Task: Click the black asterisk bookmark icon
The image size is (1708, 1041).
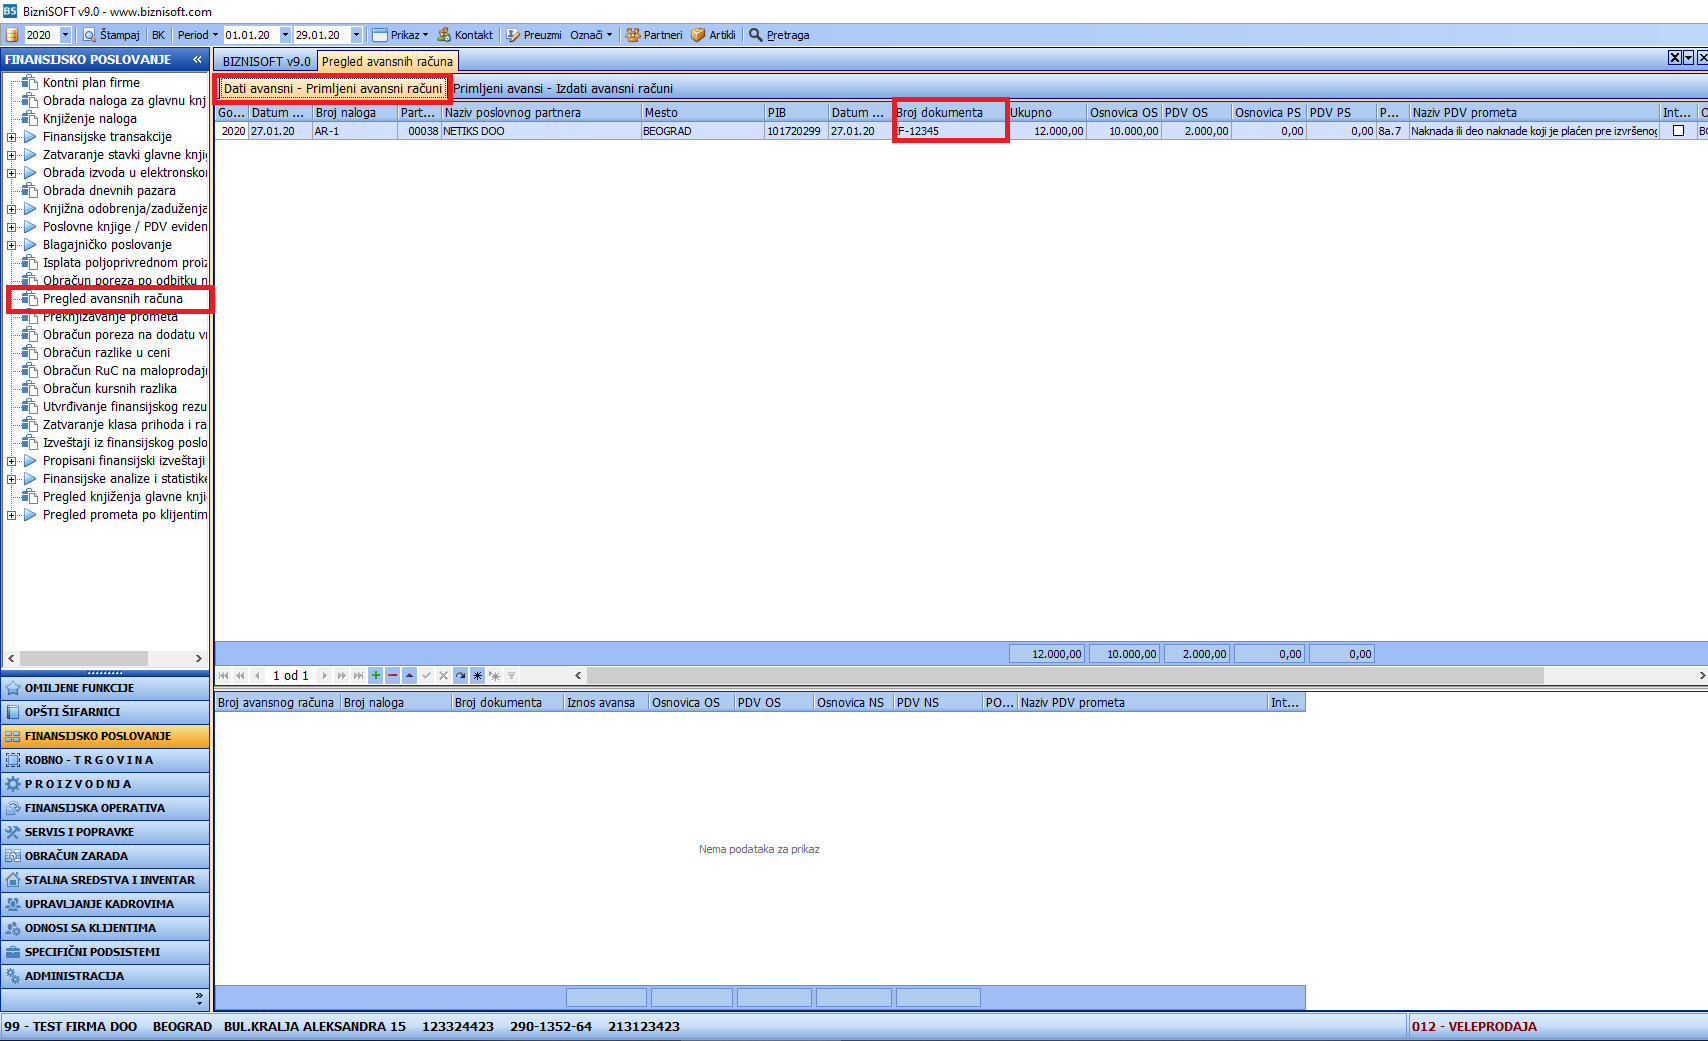Action: click(x=478, y=676)
